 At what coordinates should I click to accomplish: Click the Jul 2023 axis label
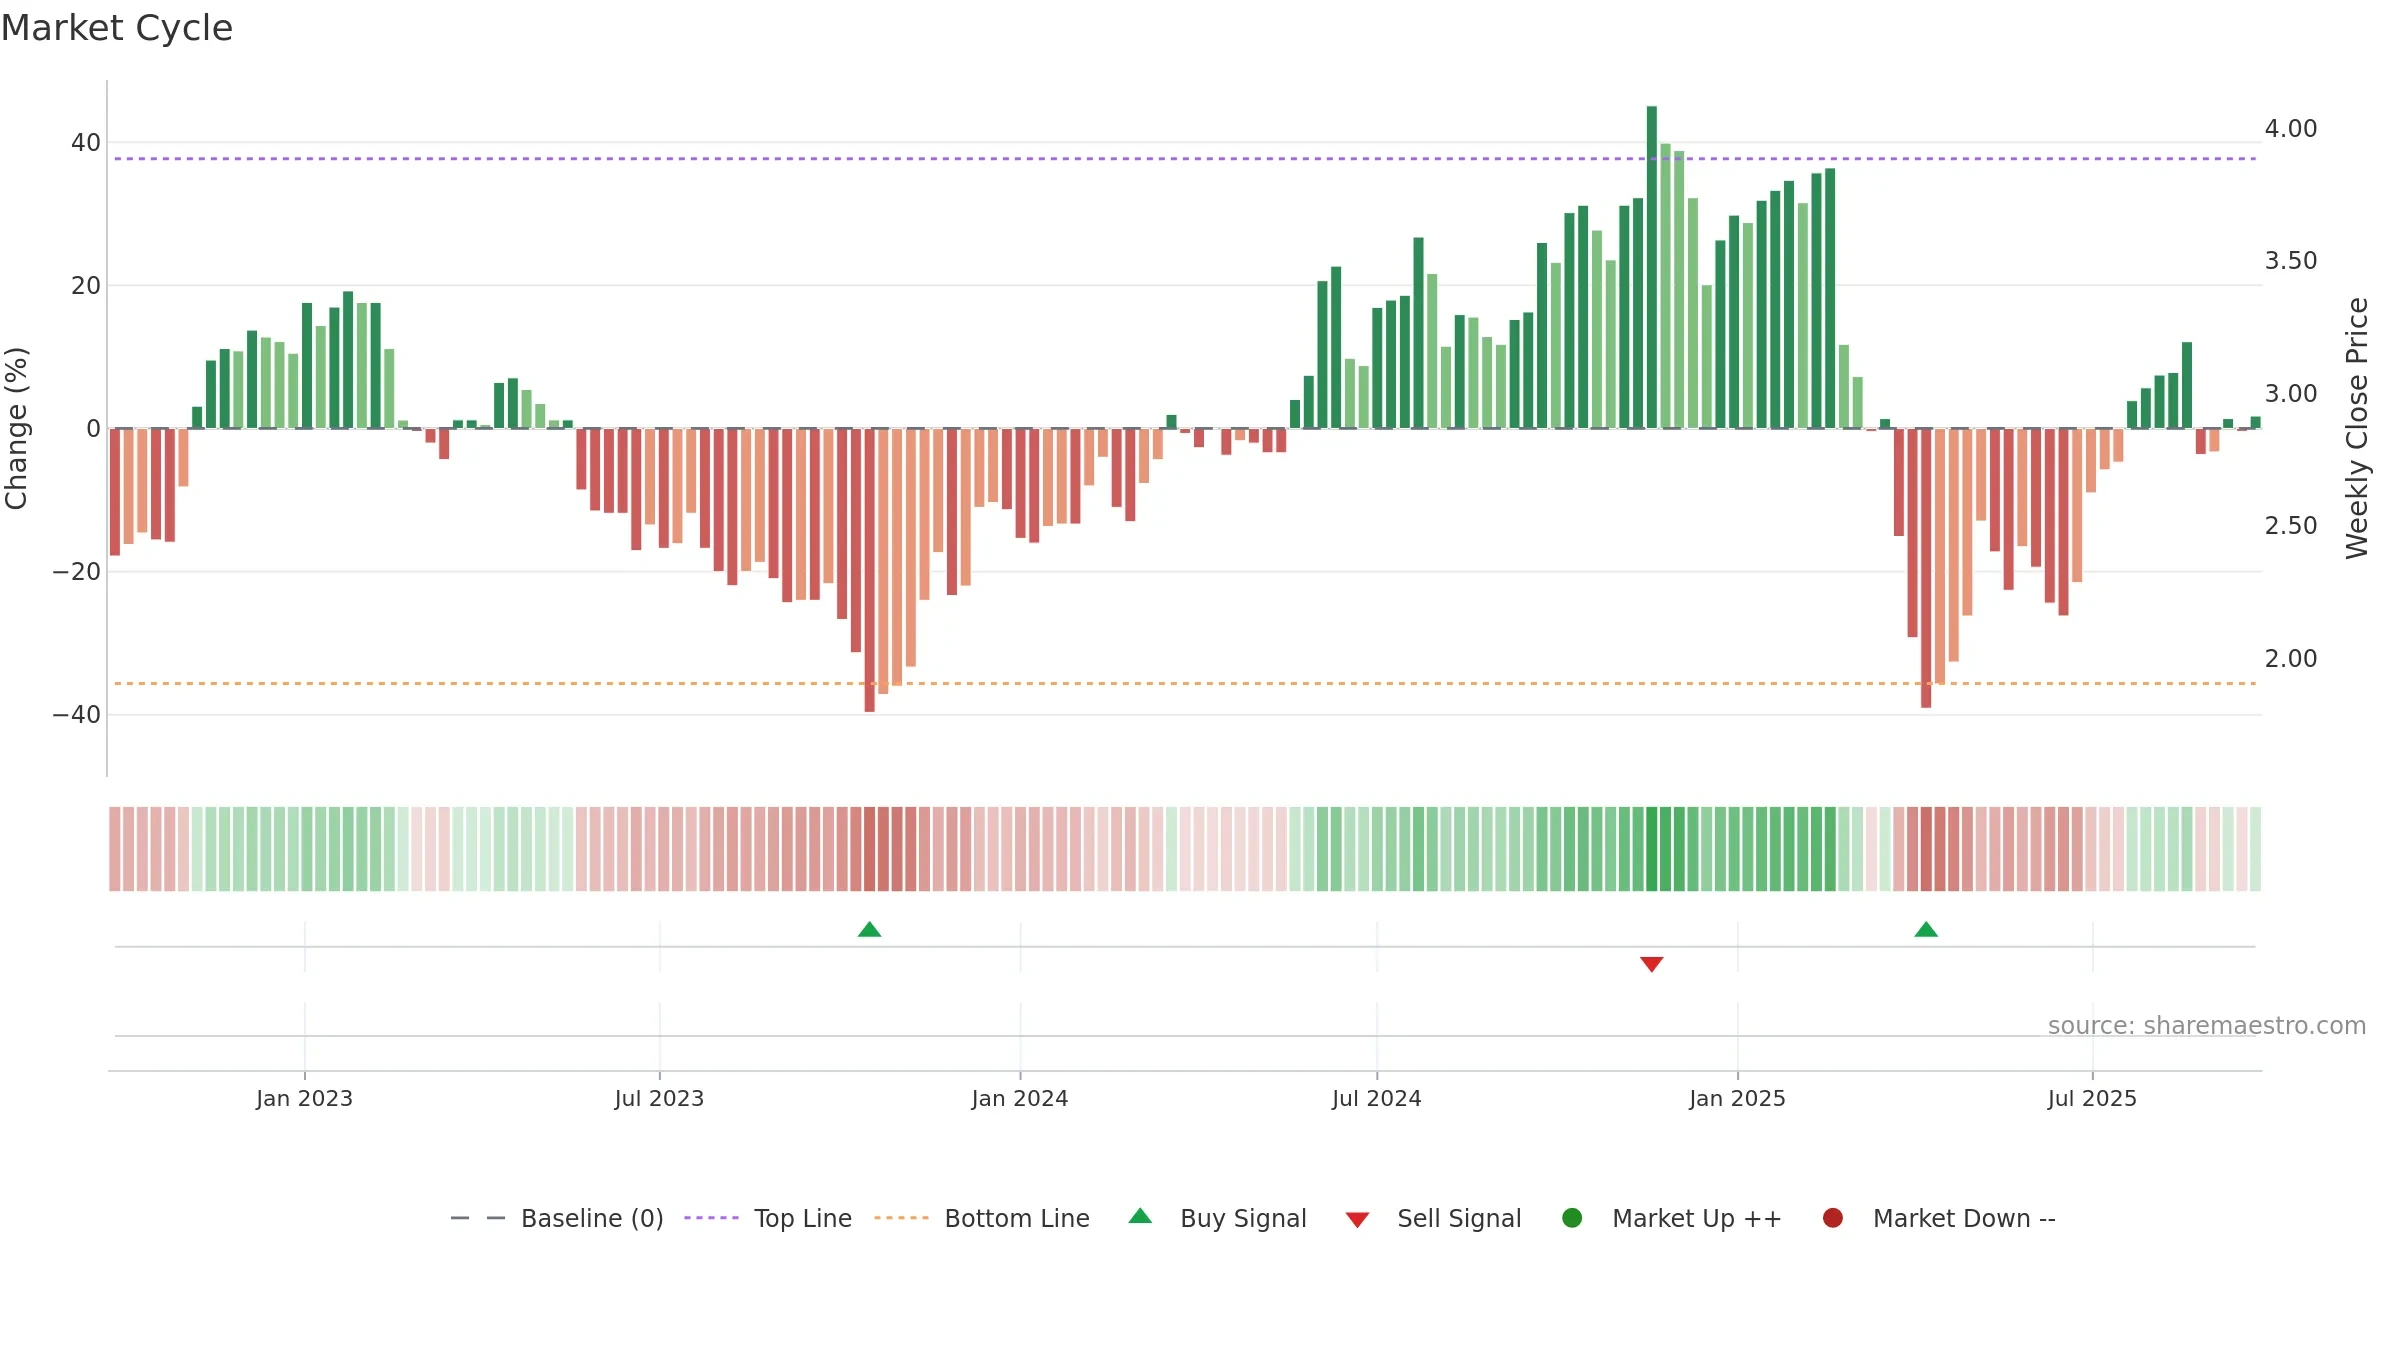pyautogui.click(x=659, y=1098)
